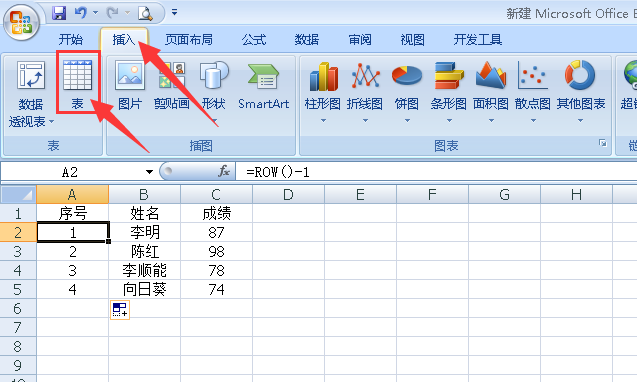Open the 形状 shapes gallery

[x=214, y=91]
